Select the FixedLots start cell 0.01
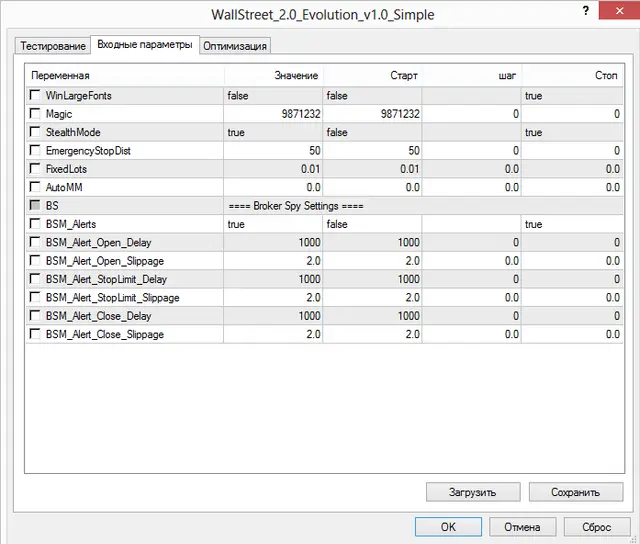The image size is (640, 544). tap(372, 169)
